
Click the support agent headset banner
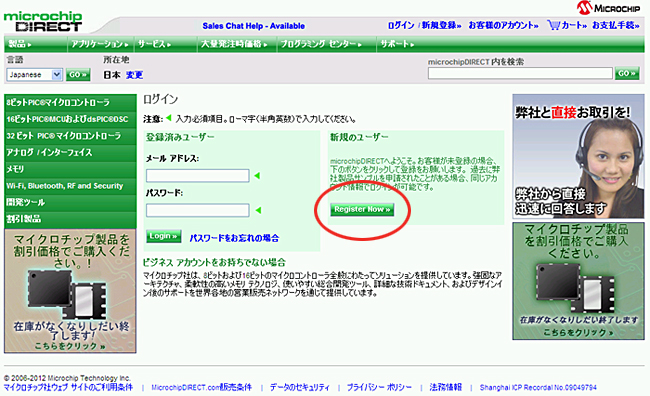click(x=578, y=156)
